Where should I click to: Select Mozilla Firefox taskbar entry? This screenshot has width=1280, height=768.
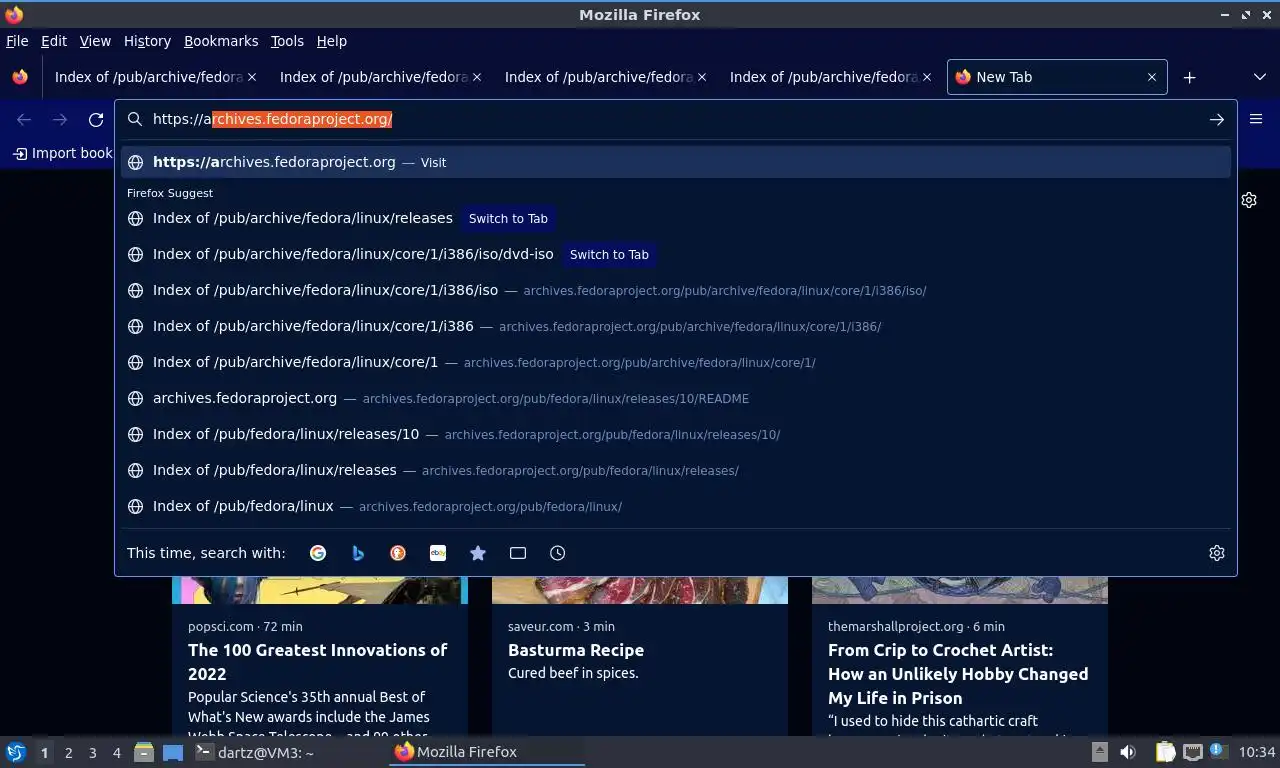pyautogui.click(x=487, y=752)
